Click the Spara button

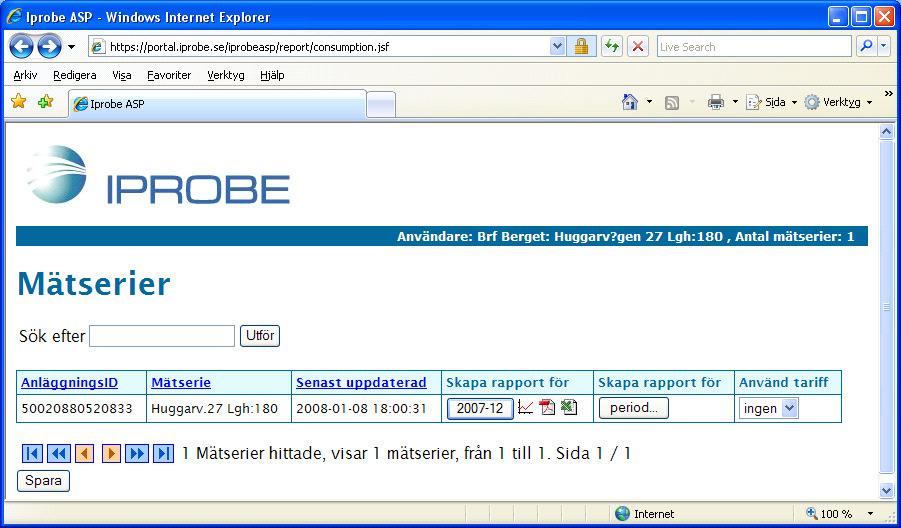click(x=44, y=481)
